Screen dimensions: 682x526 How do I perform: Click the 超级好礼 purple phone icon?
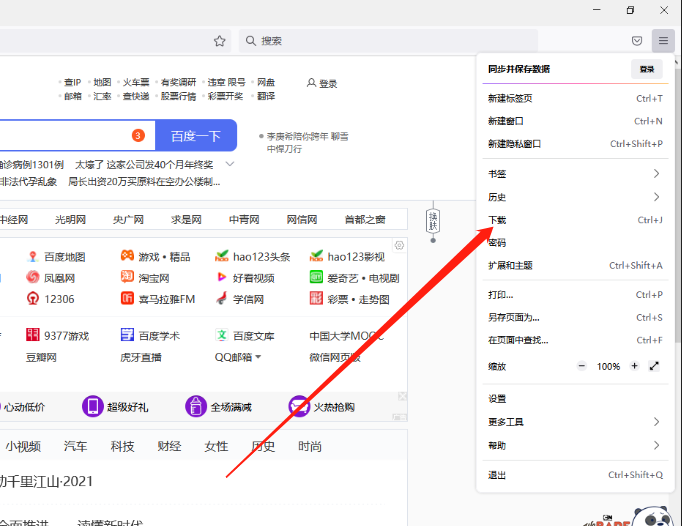[x=93, y=406]
